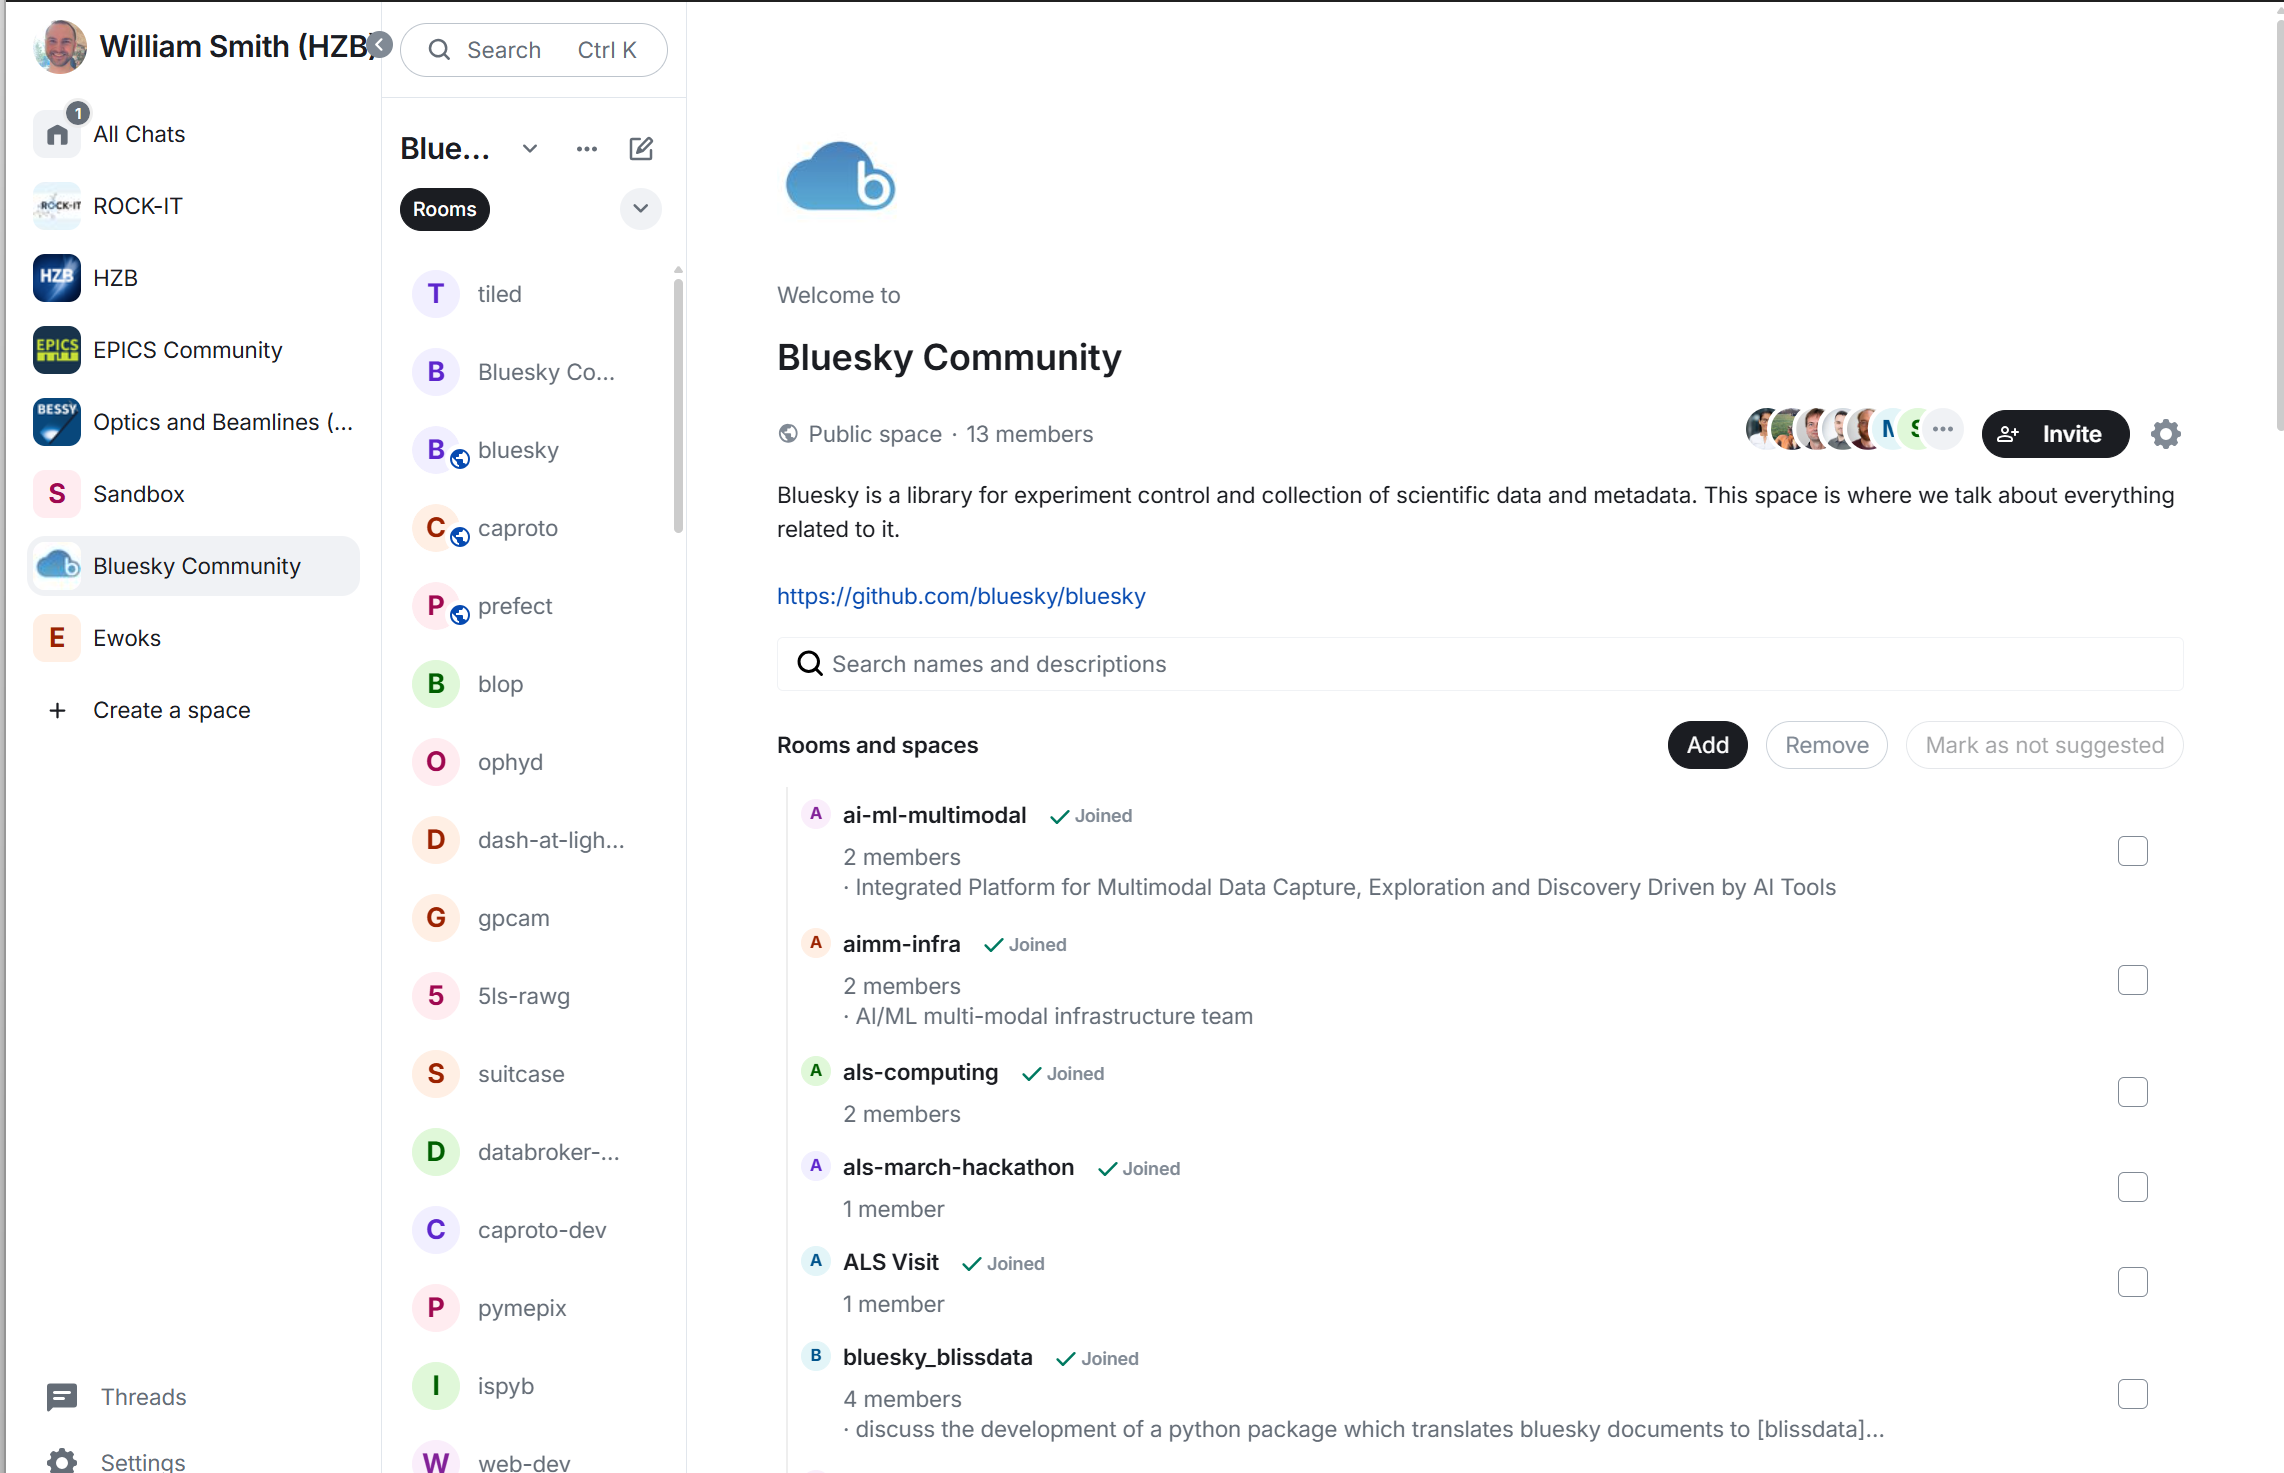Open Settings gear in sidebar
This screenshot has height=1473, width=2284.
[x=62, y=1461]
